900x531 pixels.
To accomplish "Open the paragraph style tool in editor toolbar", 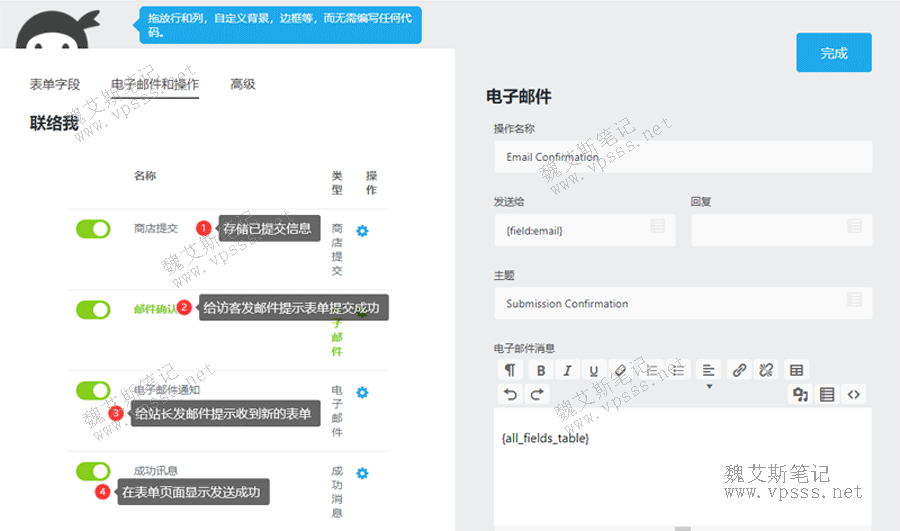I will pyautogui.click(x=510, y=370).
